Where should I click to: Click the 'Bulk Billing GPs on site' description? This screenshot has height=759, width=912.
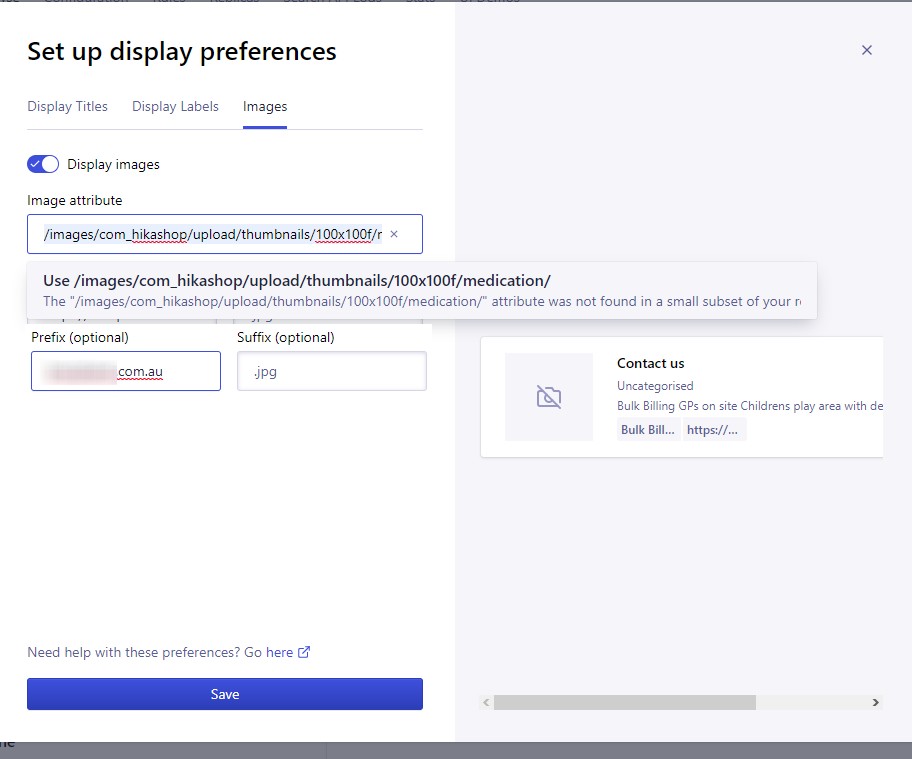click(750, 405)
